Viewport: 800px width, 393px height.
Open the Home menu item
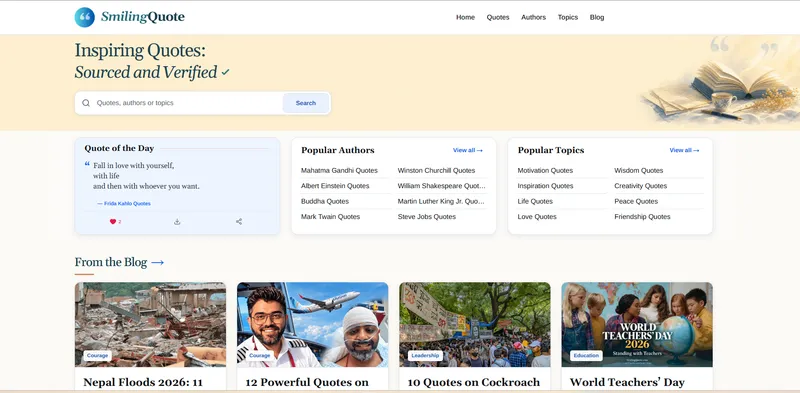pos(465,17)
